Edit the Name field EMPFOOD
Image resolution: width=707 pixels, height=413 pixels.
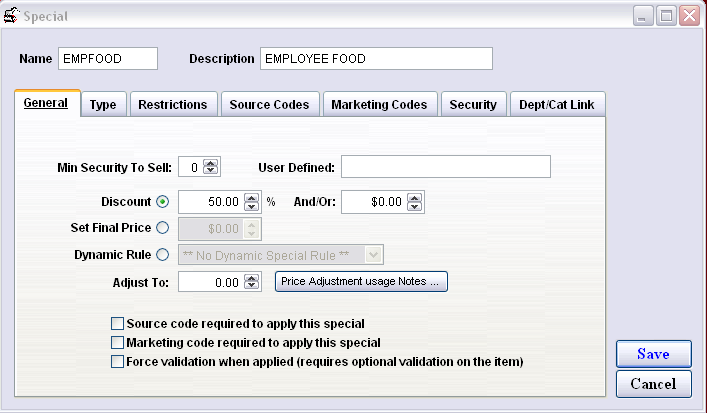click(x=108, y=59)
